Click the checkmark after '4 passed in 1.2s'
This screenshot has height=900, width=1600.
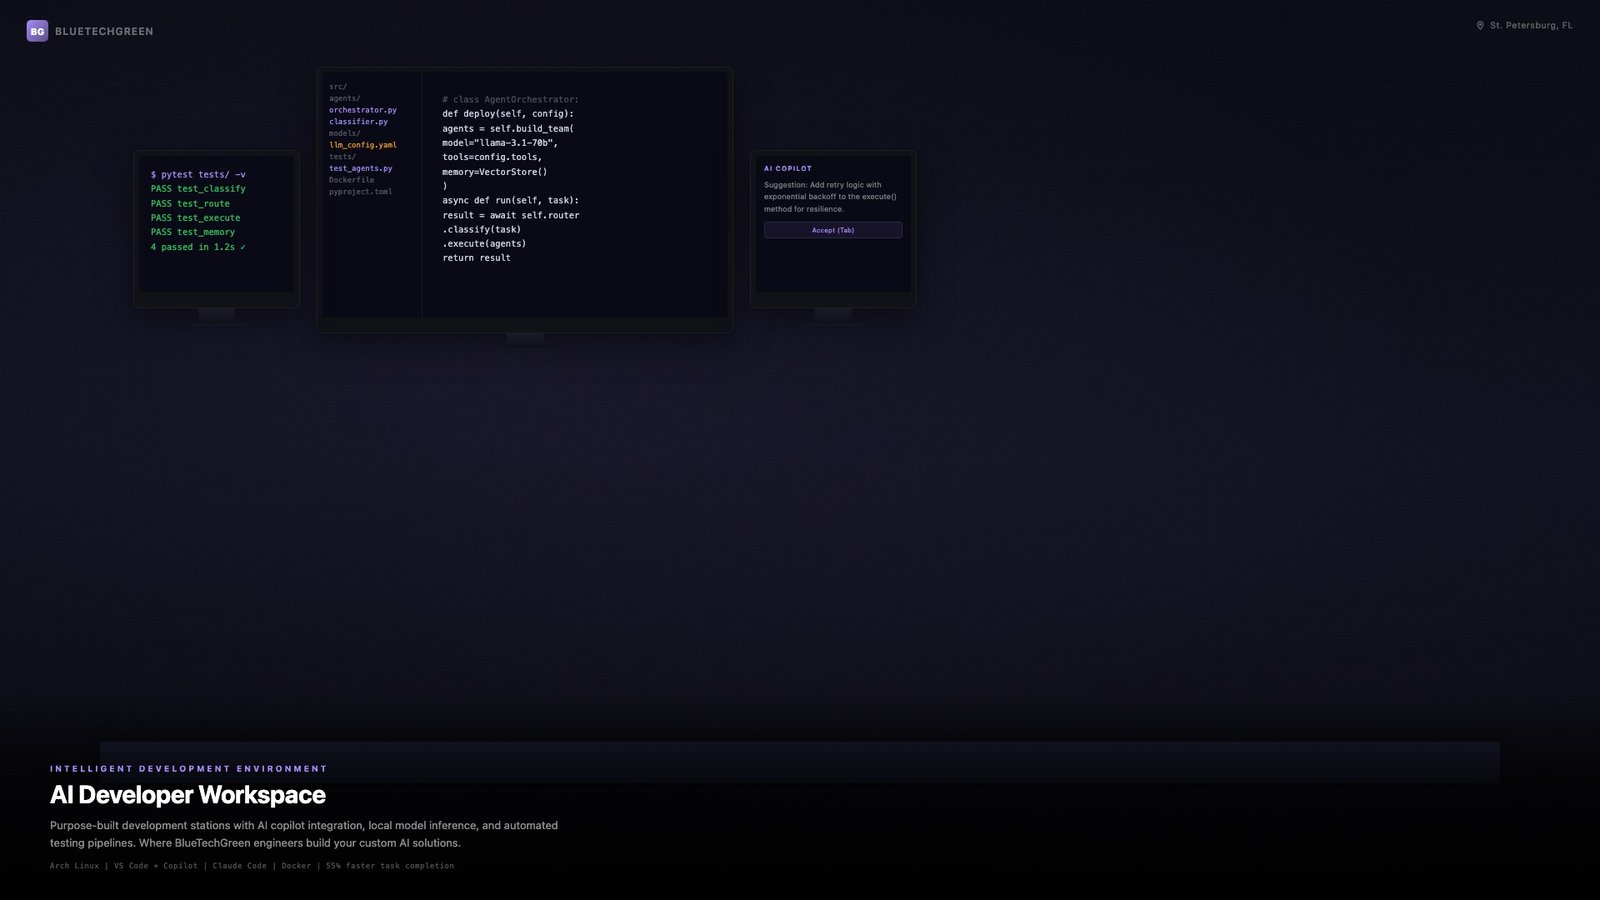pos(243,247)
